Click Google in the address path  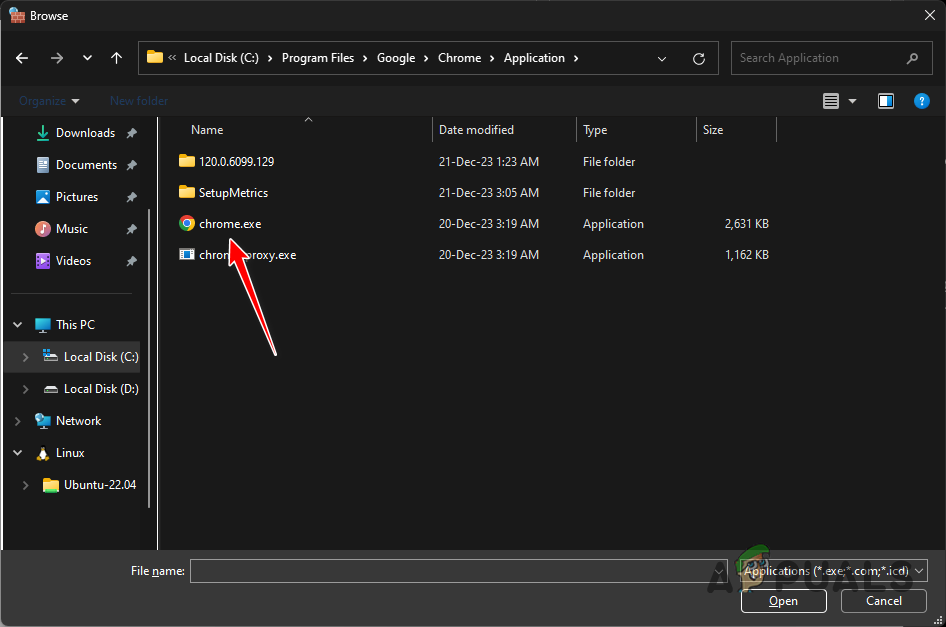[x=397, y=58]
